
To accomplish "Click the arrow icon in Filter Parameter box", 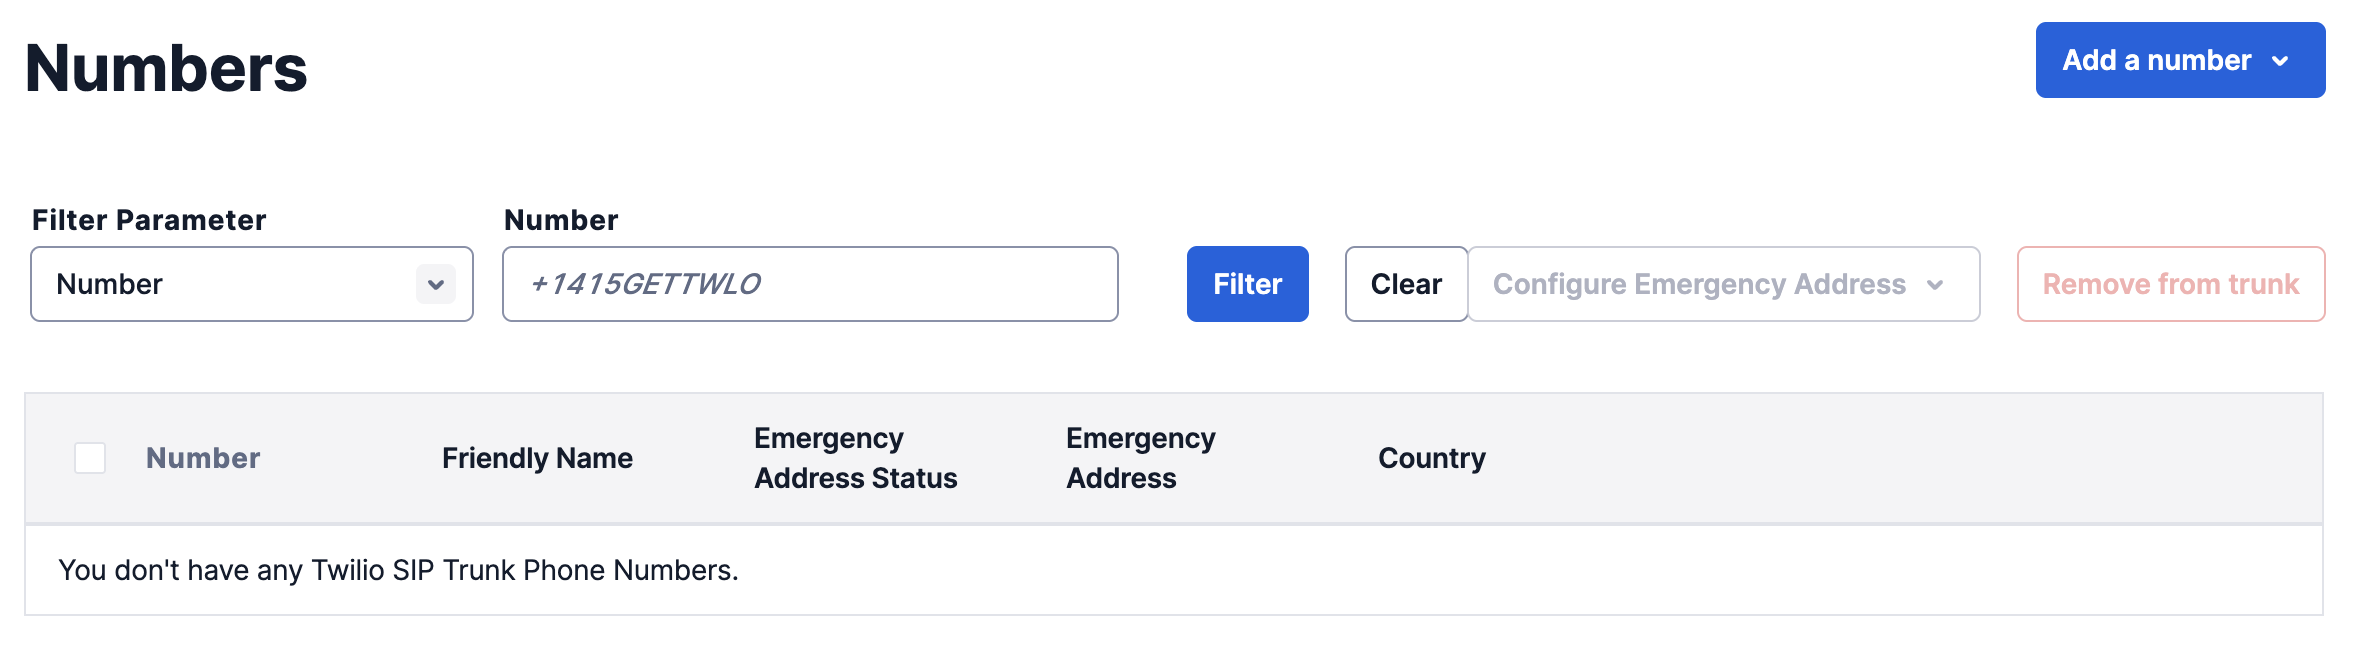I will [436, 284].
